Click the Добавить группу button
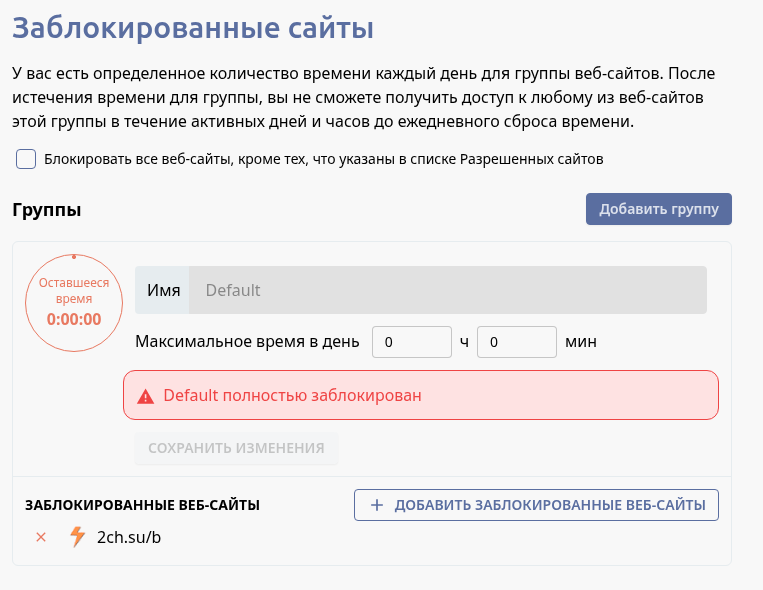This screenshot has height=590, width=763. click(x=658, y=209)
